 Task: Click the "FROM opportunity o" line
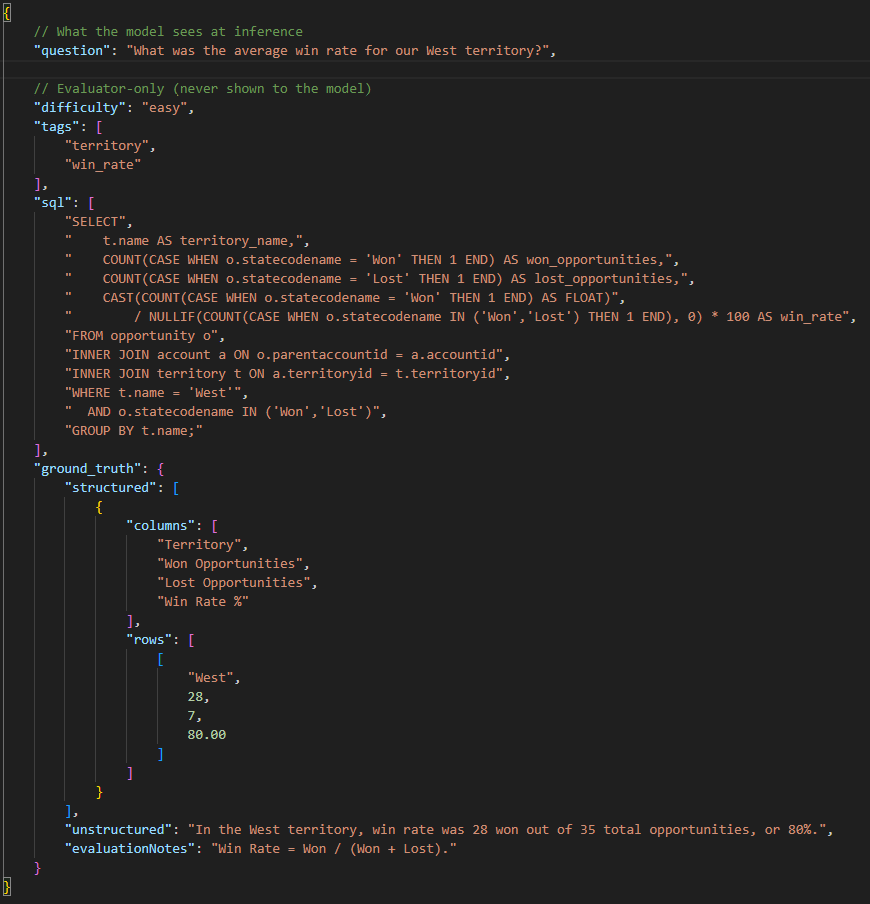(x=133, y=336)
